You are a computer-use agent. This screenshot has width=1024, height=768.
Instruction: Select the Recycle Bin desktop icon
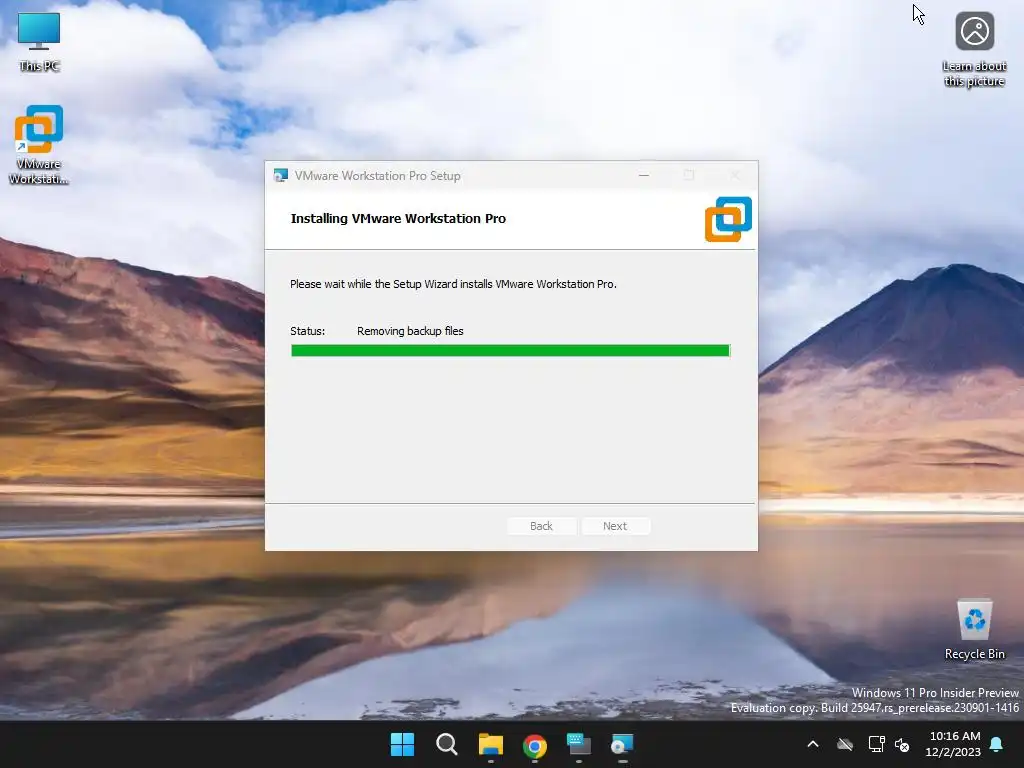tap(974, 629)
